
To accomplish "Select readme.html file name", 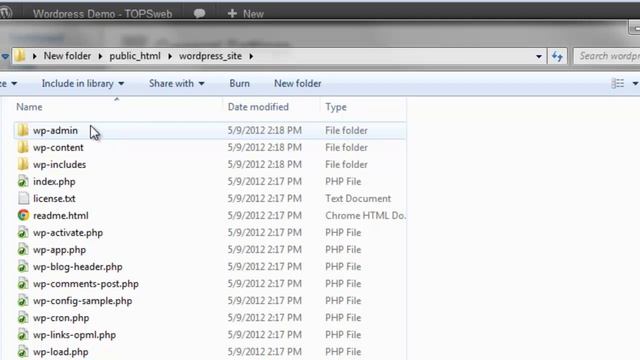I will pyautogui.click(x=61, y=216).
